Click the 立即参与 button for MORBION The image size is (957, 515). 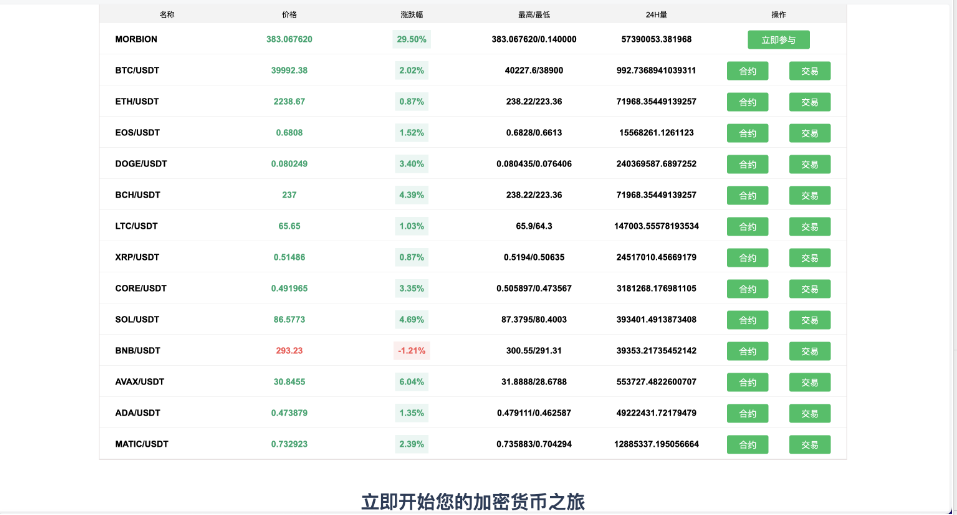[x=778, y=40]
